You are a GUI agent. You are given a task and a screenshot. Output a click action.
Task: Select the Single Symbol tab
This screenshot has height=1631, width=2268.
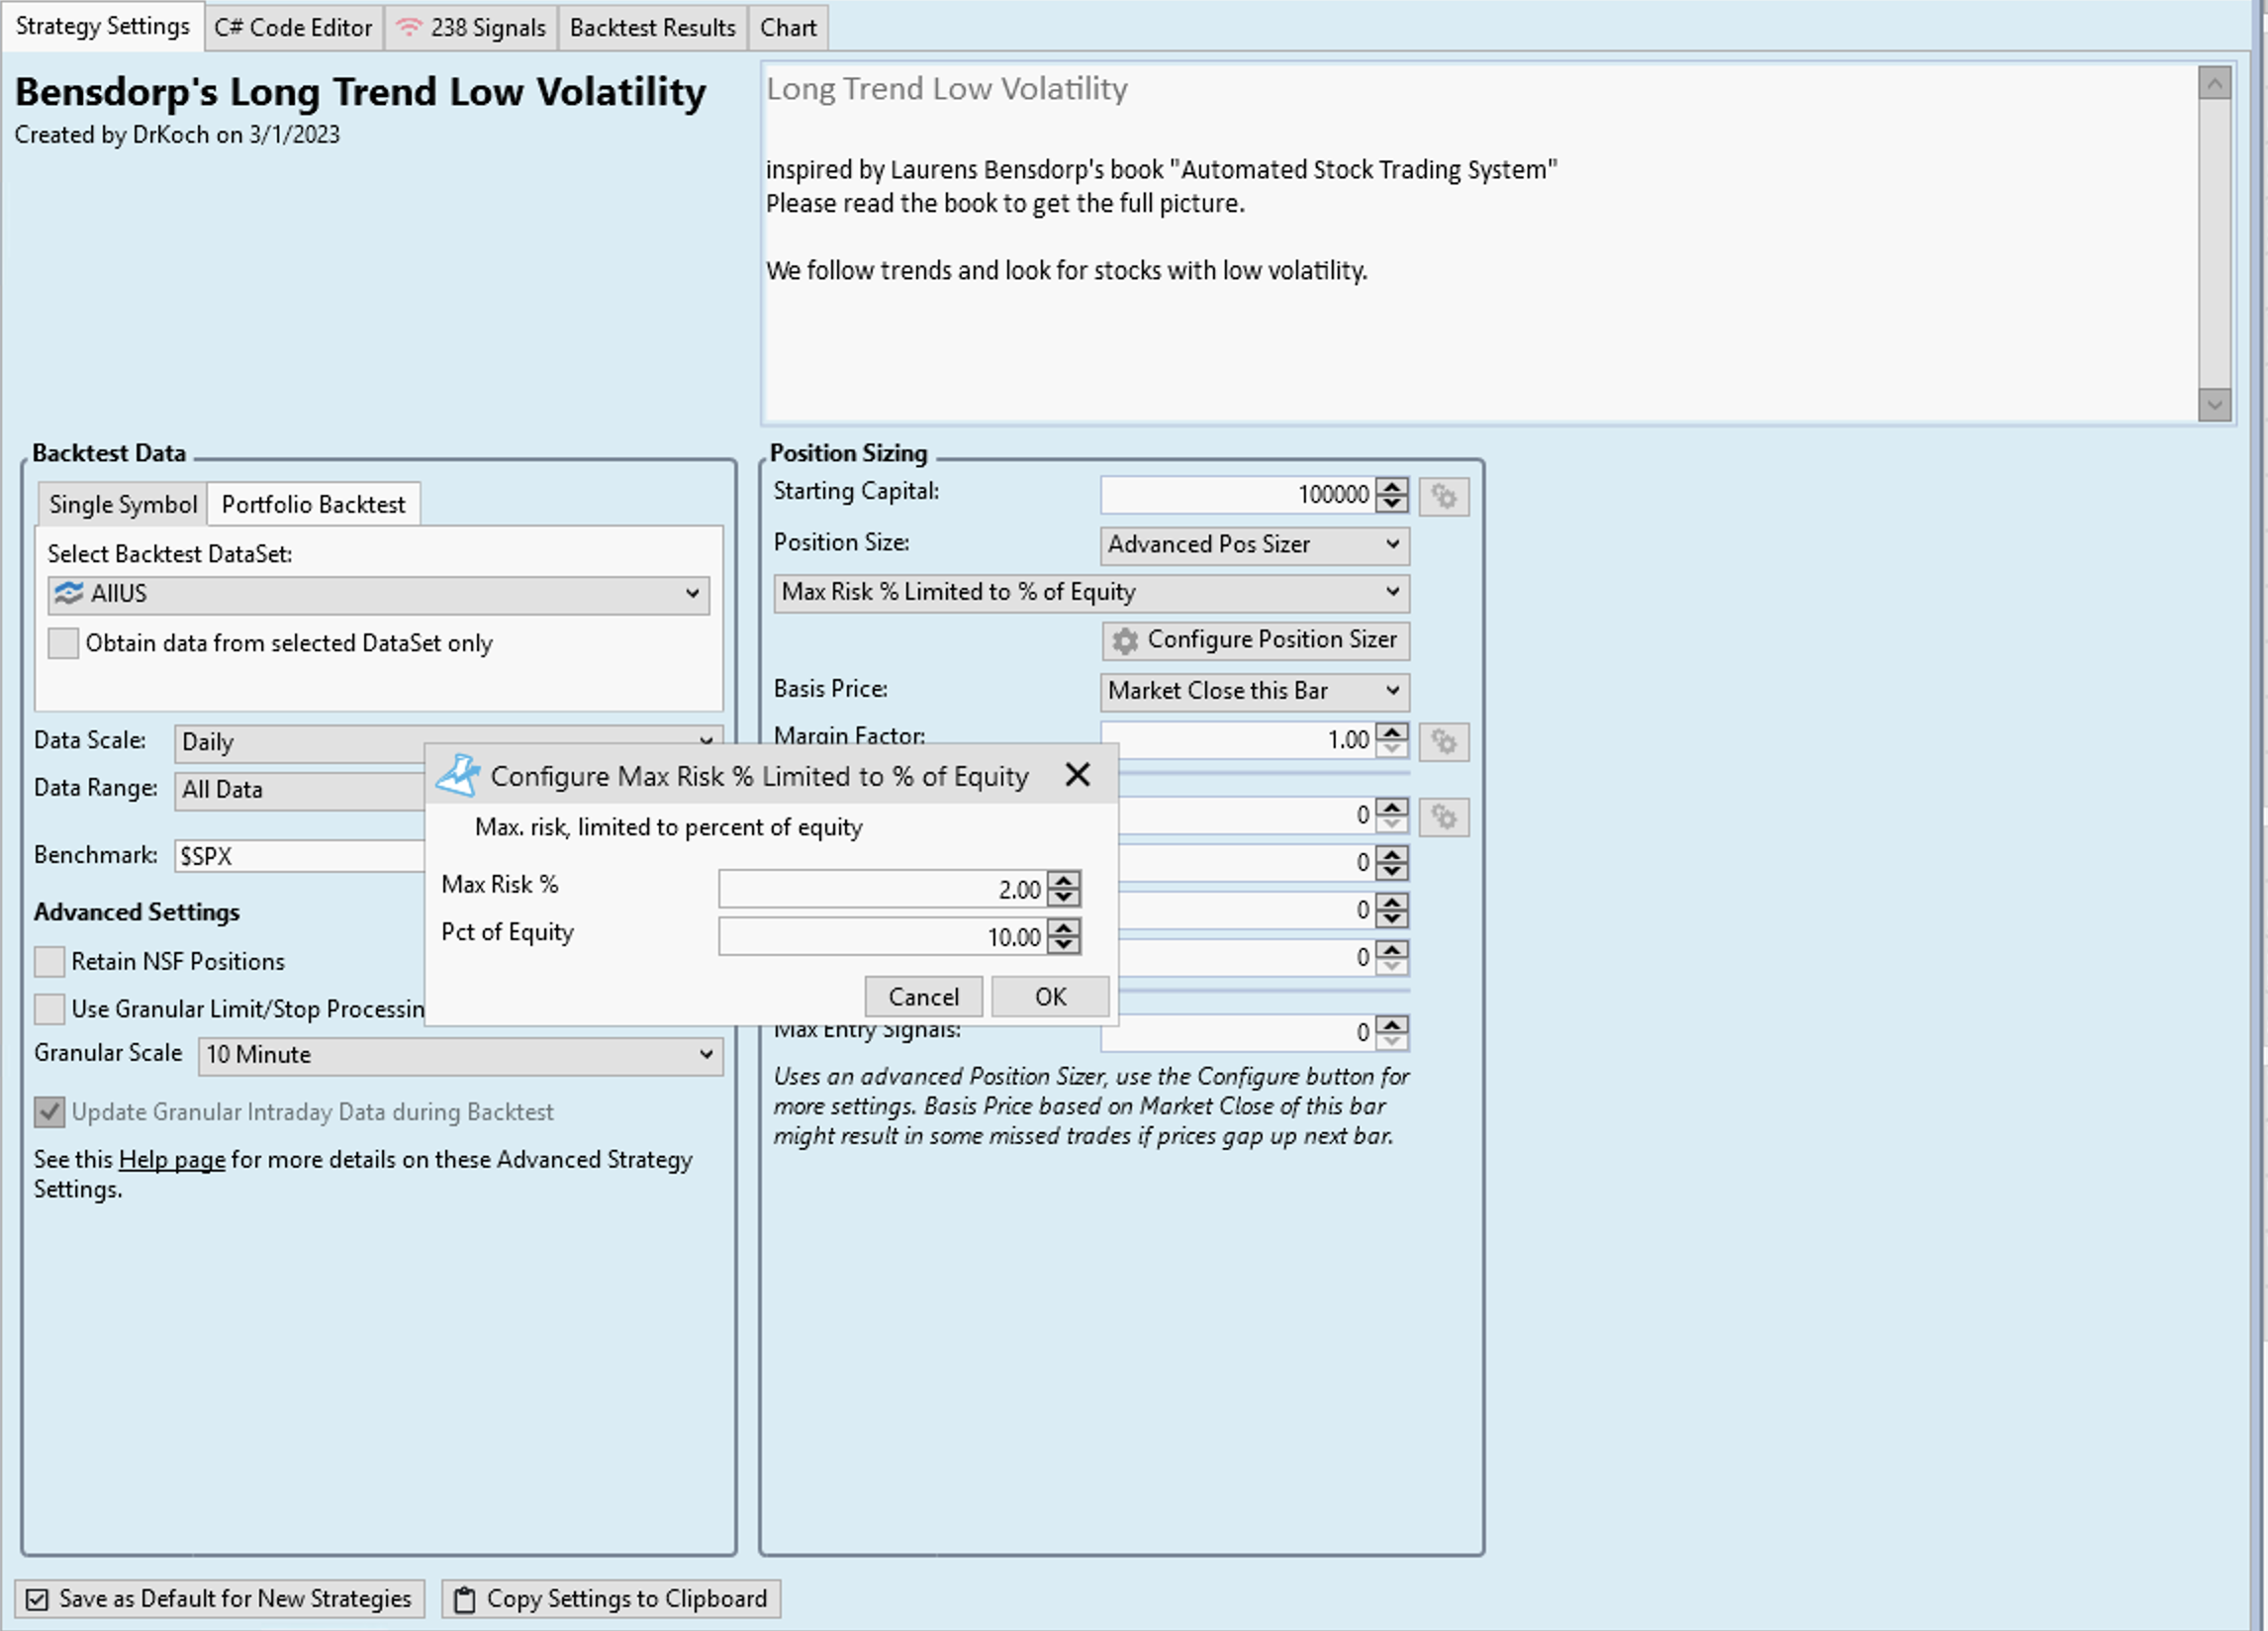123,504
